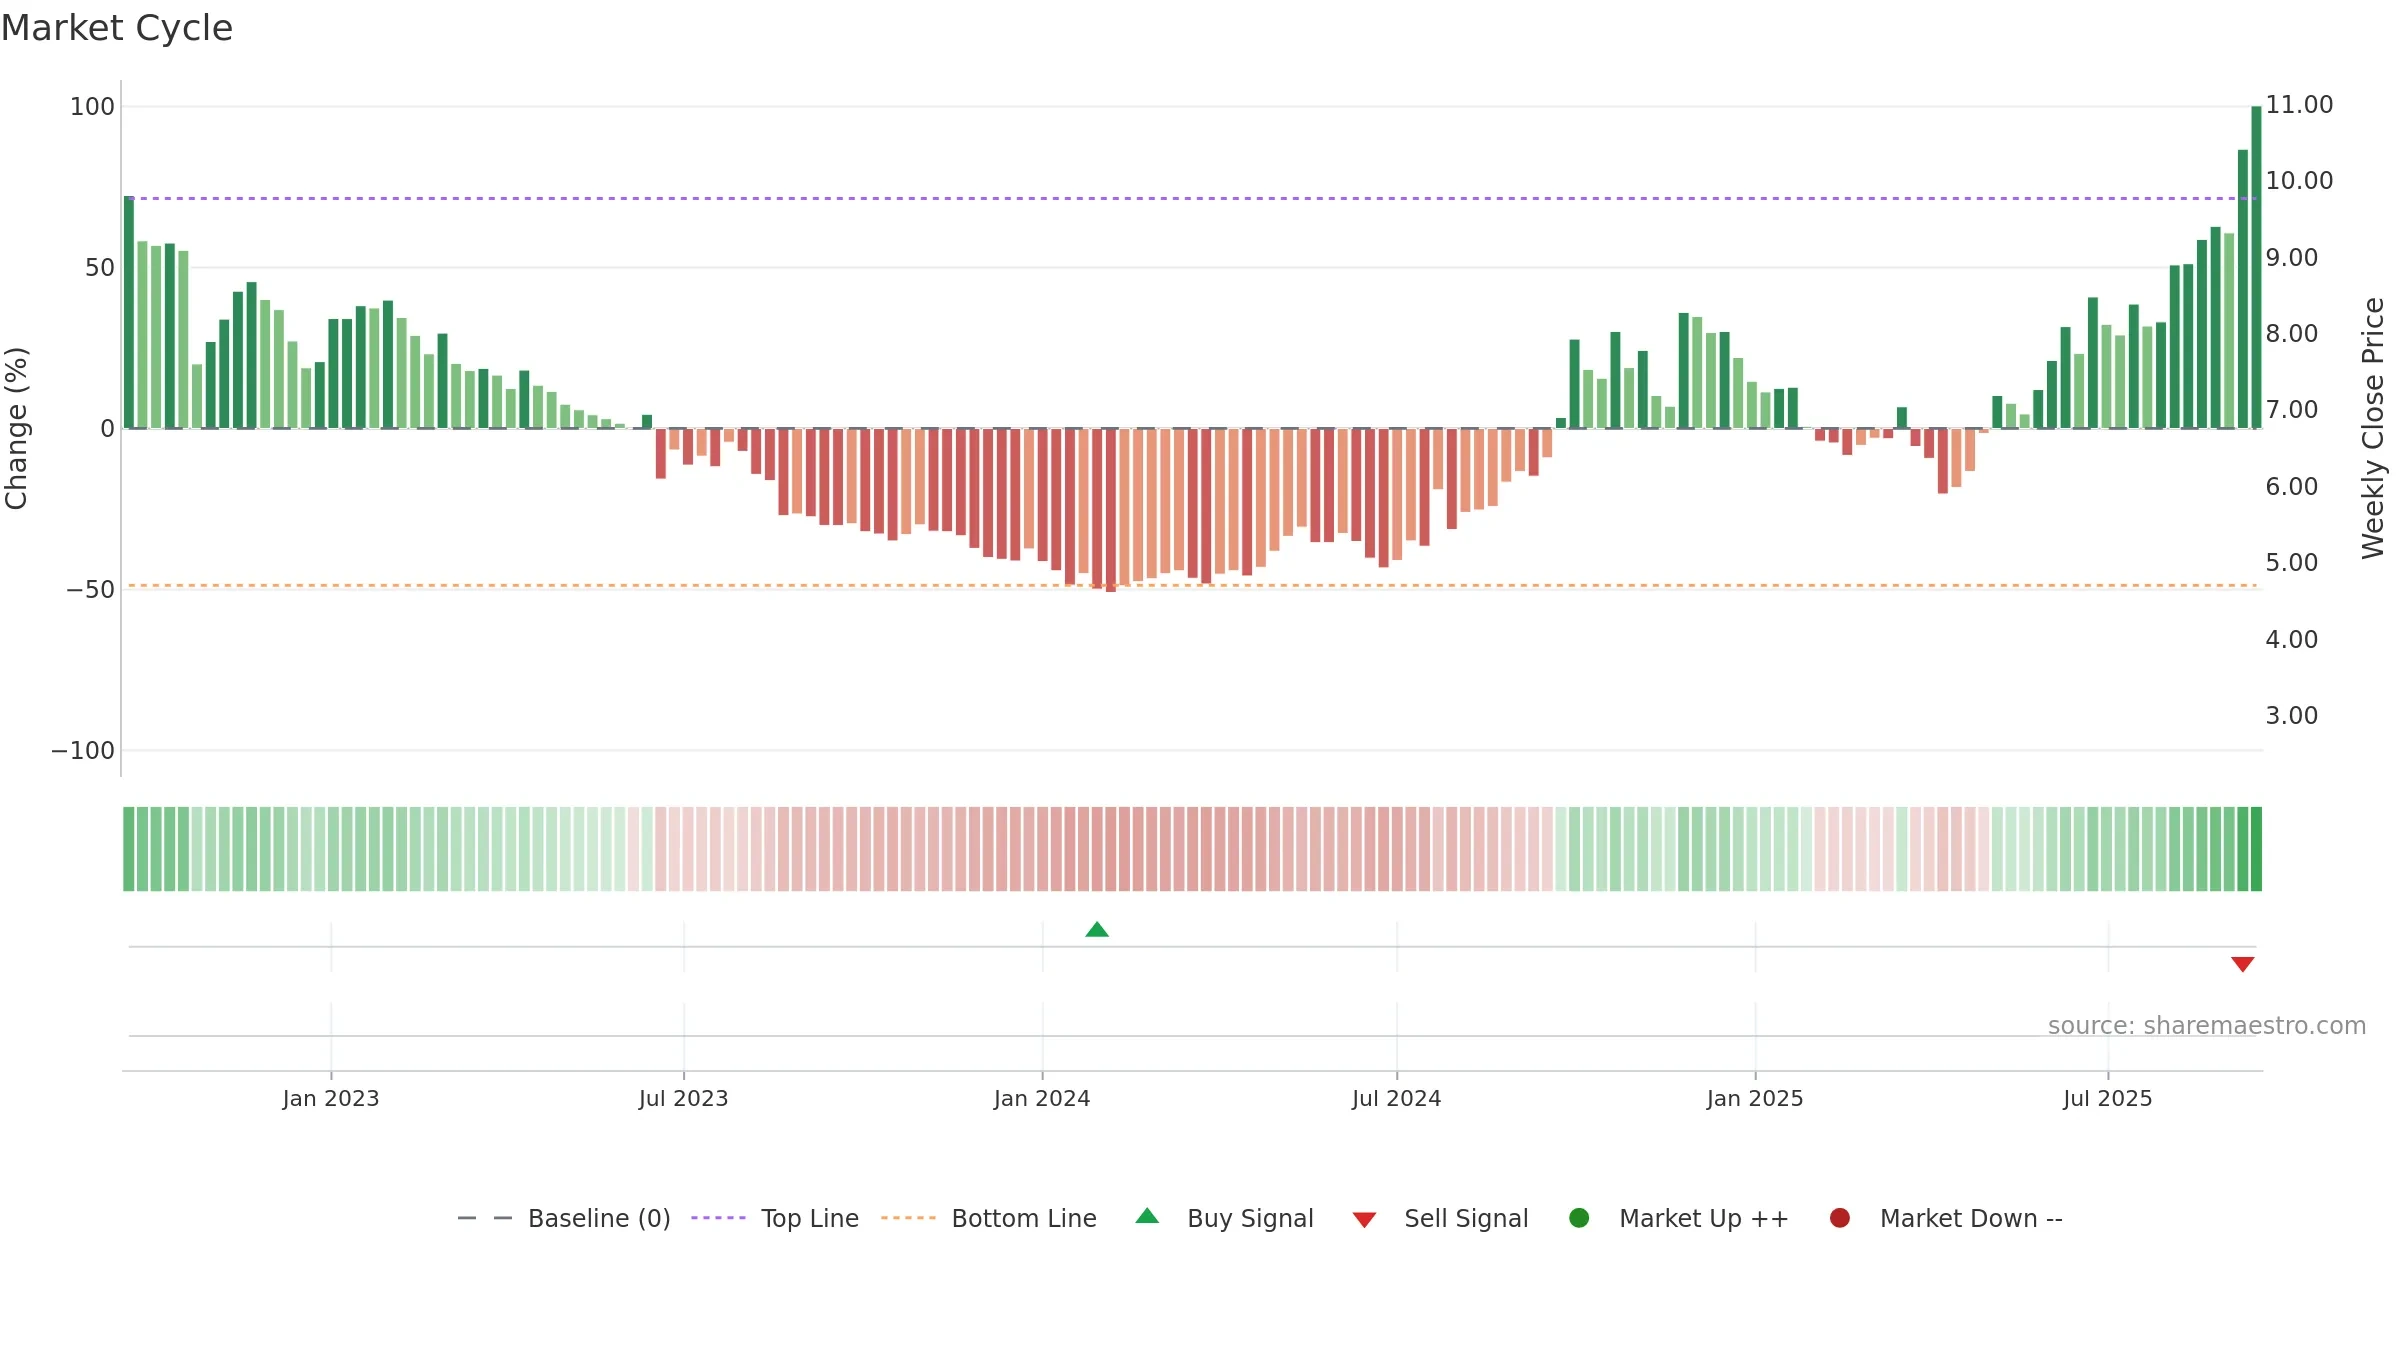This screenshot has height=1350, width=2400.
Task: Click the green circle Market Up icon
Action: pos(1579,1218)
